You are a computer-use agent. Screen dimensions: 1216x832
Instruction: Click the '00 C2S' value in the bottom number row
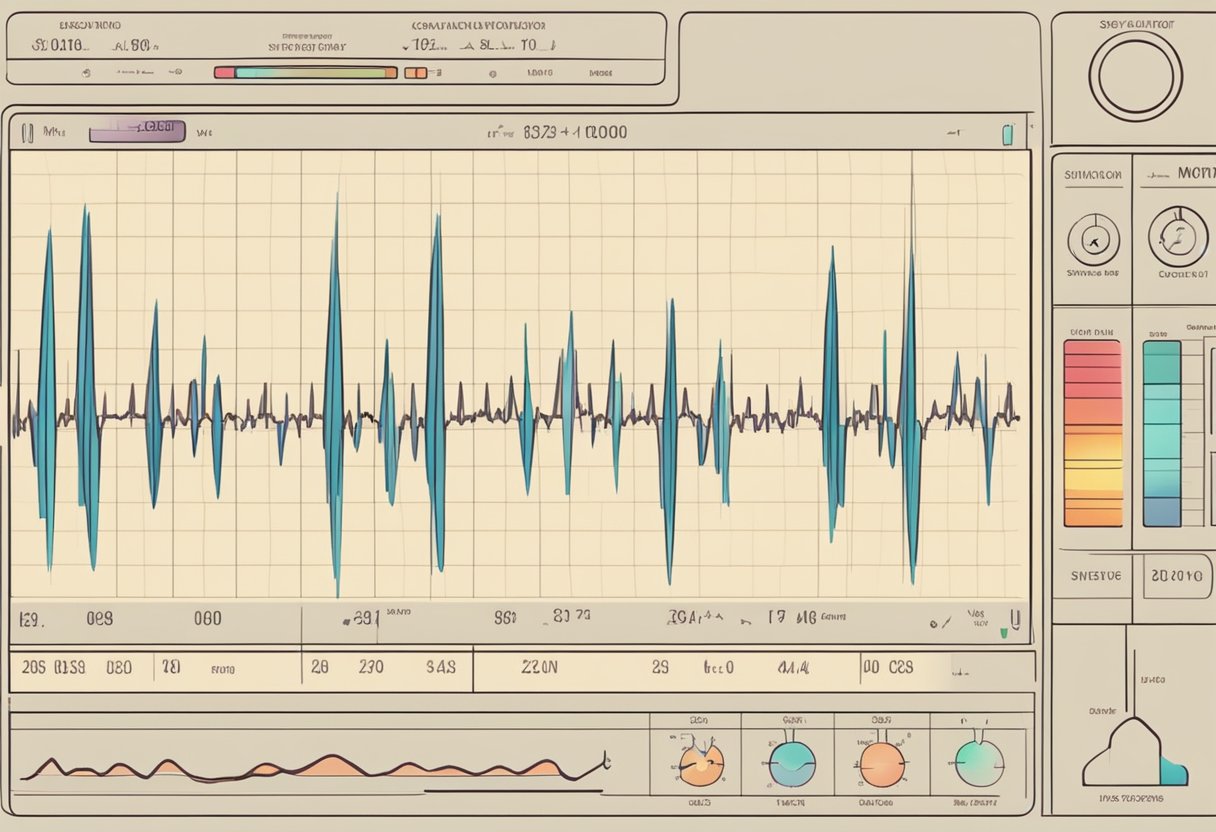889,667
